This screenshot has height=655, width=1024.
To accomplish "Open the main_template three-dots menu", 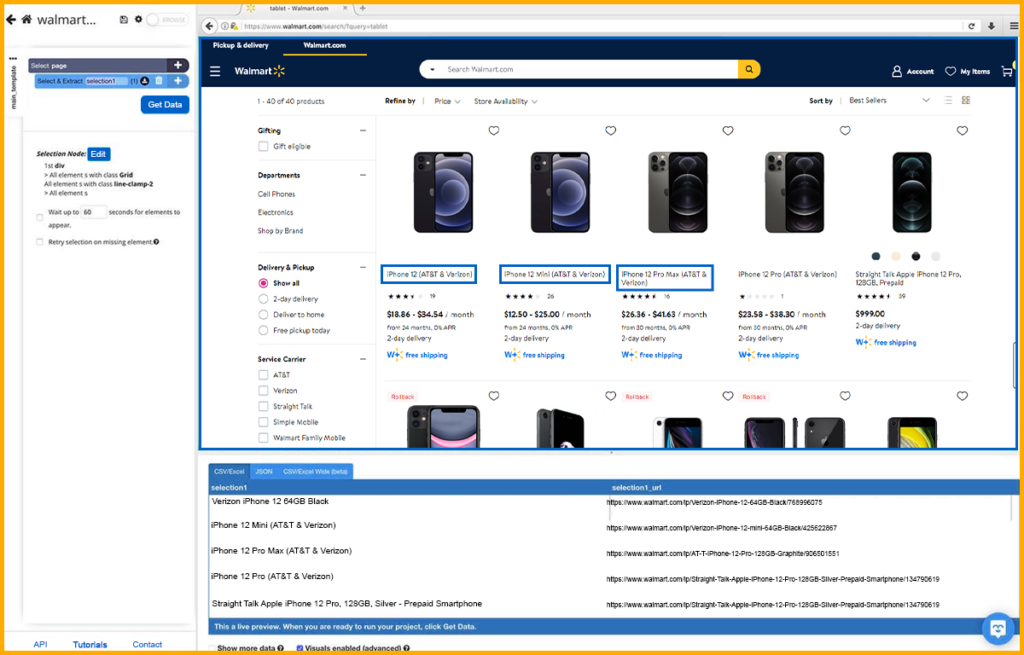I will (12, 59).
